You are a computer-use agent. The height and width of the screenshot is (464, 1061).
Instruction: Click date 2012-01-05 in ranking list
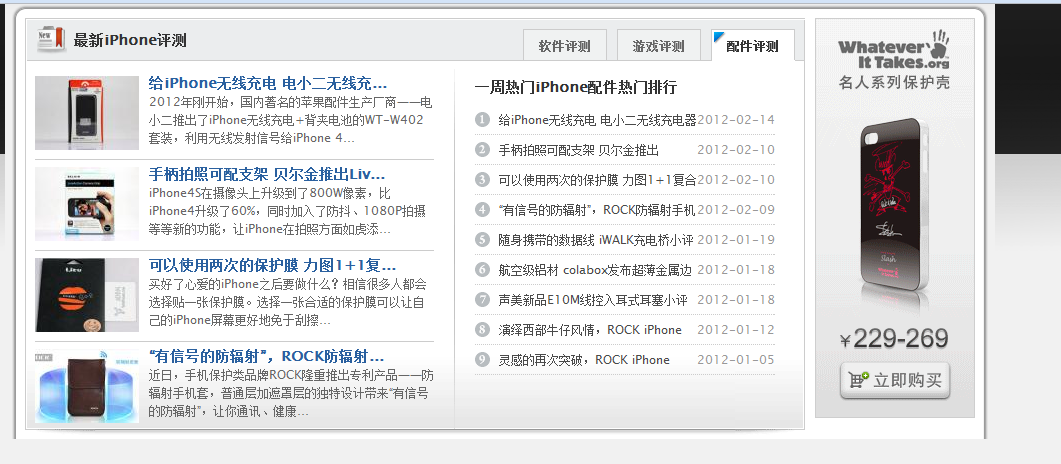pyautogui.click(x=736, y=359)
